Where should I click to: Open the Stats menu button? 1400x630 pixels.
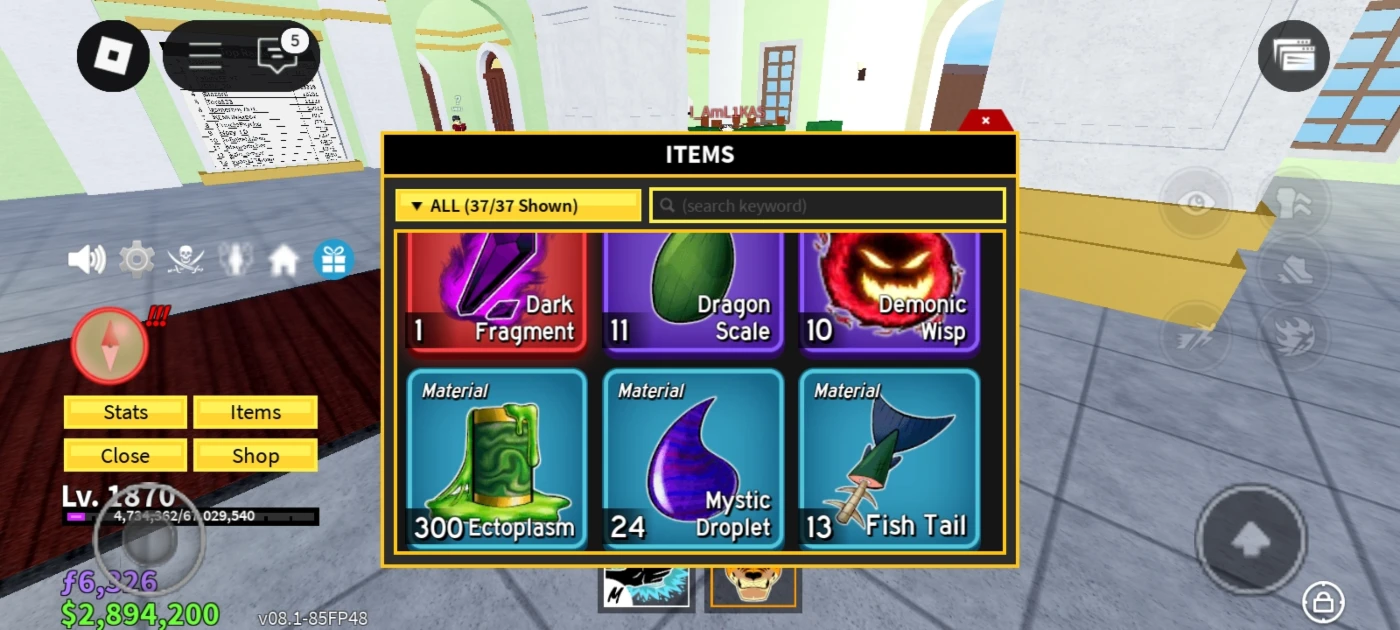tap(125, 412)
